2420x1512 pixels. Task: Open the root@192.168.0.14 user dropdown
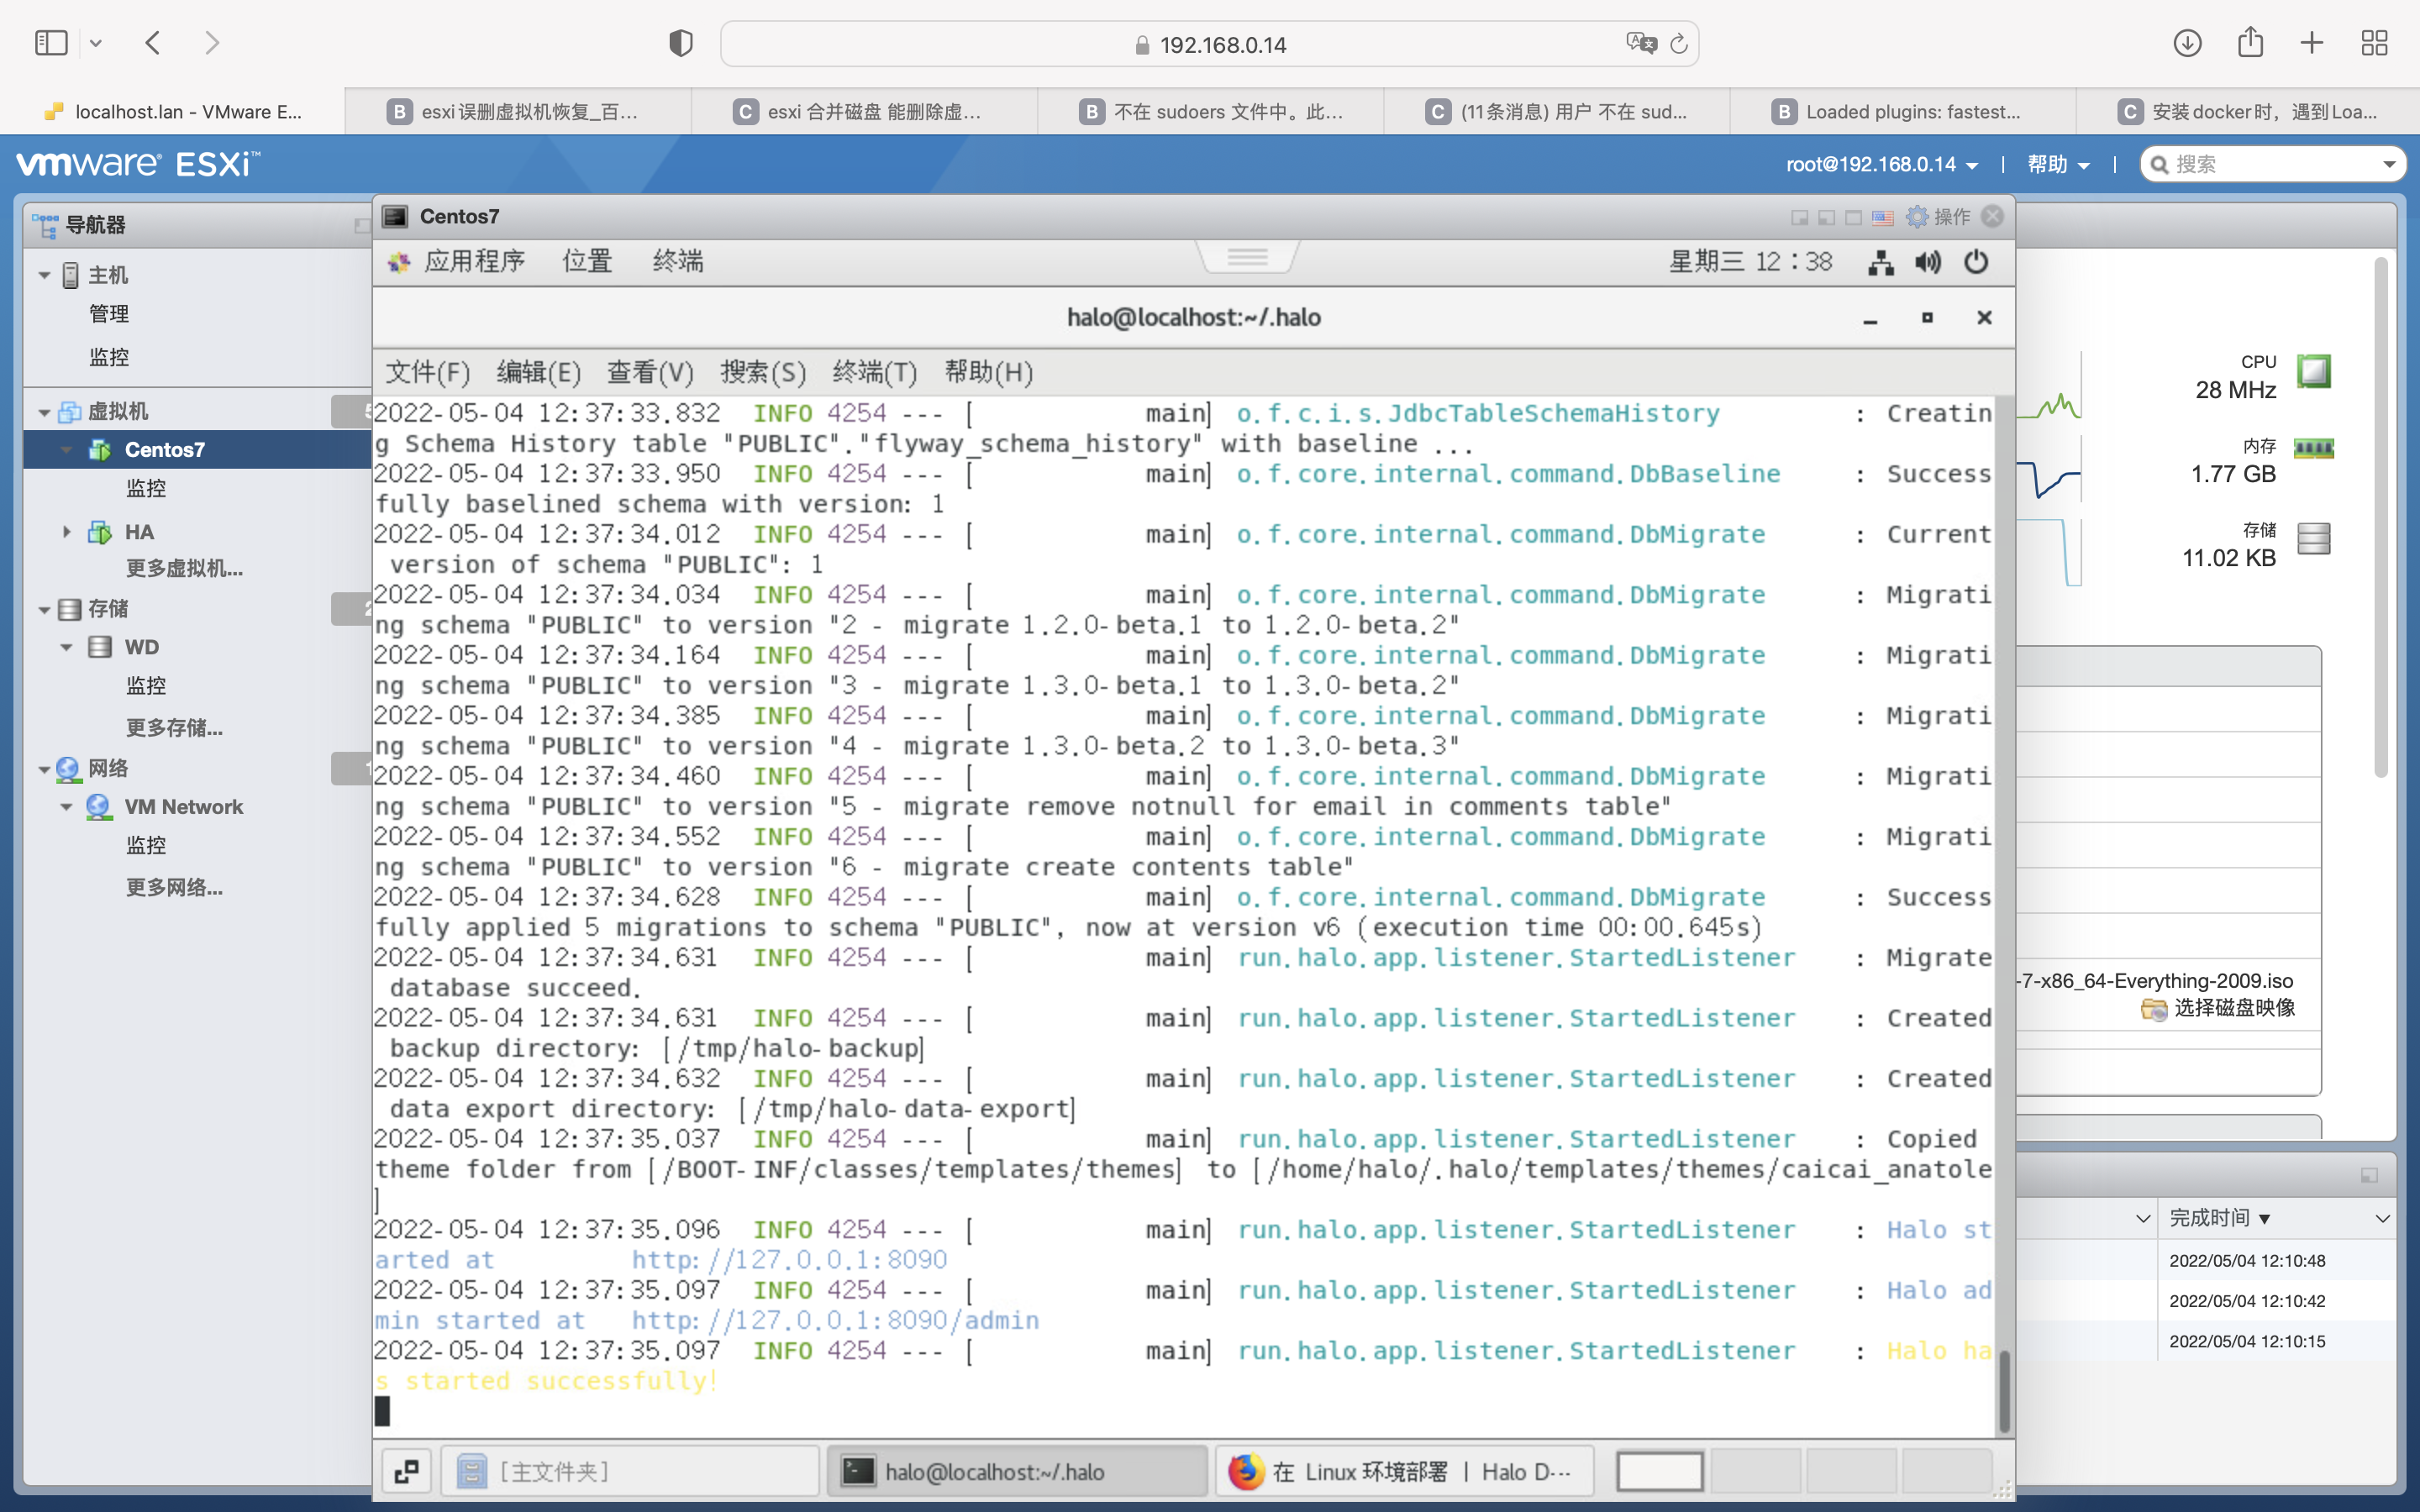pos(1882,165)
